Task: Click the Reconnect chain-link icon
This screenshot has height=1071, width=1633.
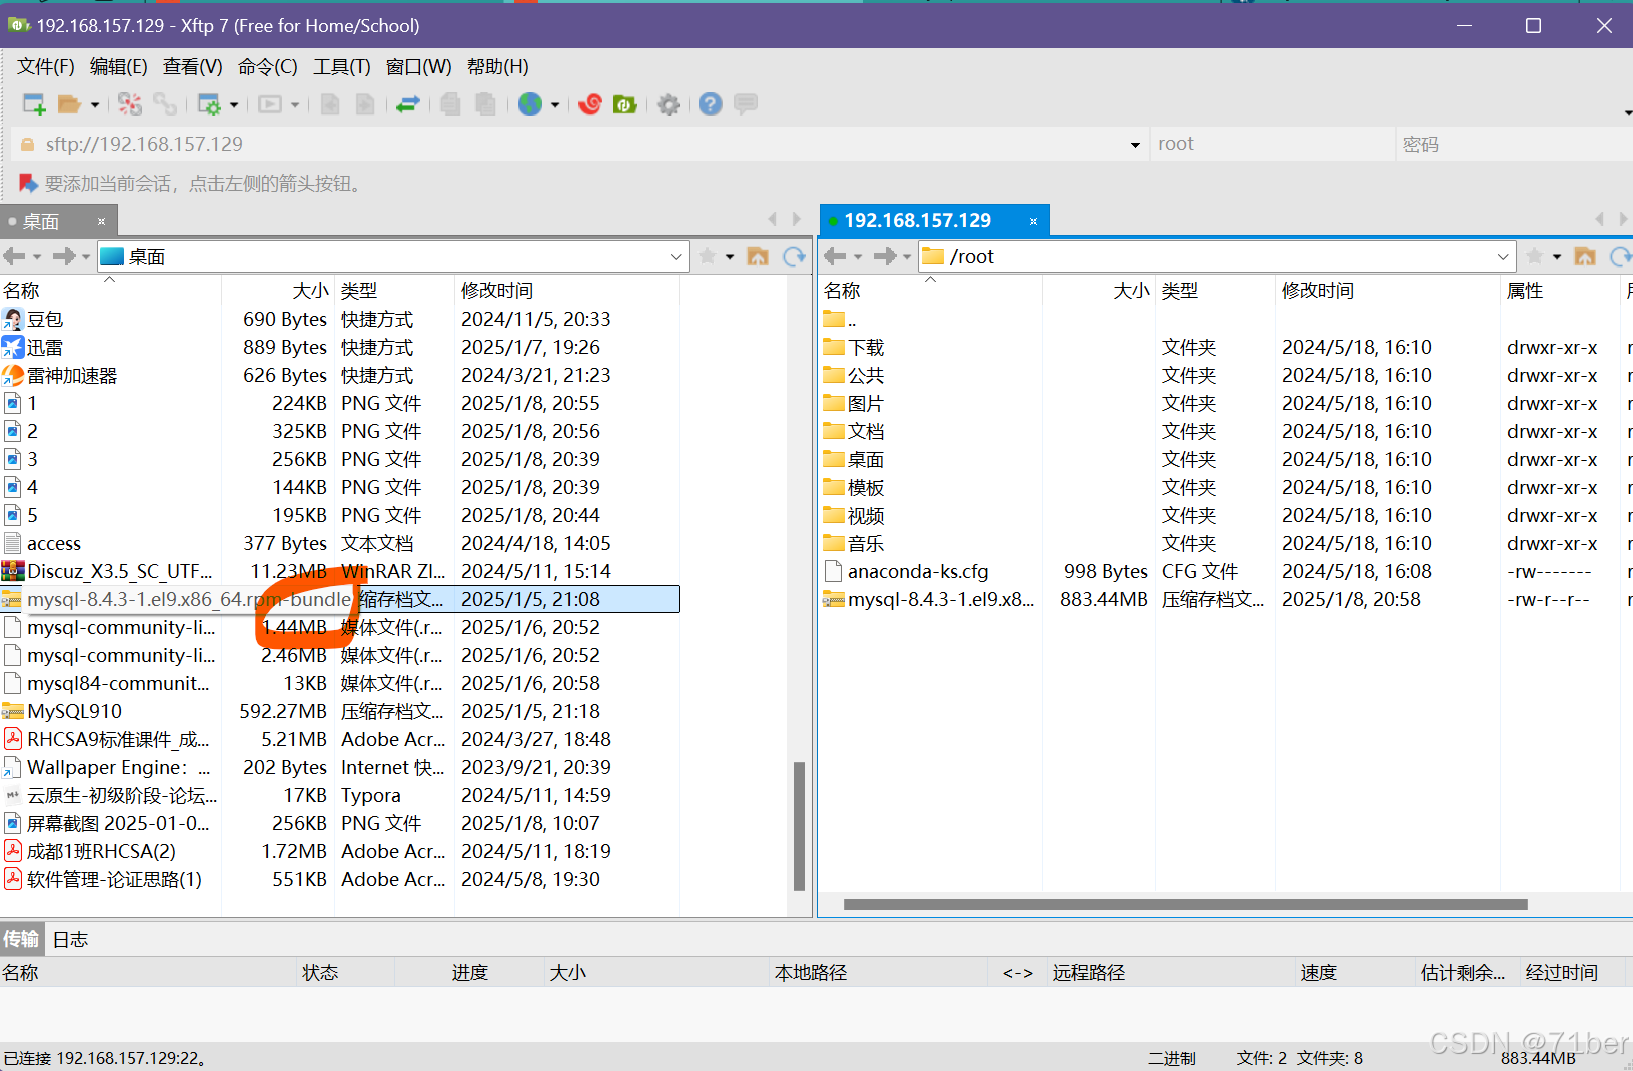Action: coord(165,104)
